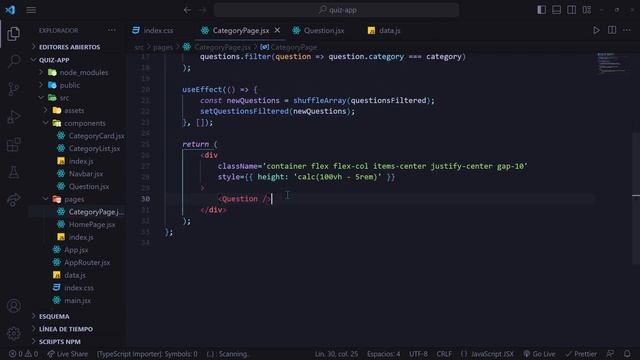
Task: Open Question.jsx in components folder
Action: (89, 187)
